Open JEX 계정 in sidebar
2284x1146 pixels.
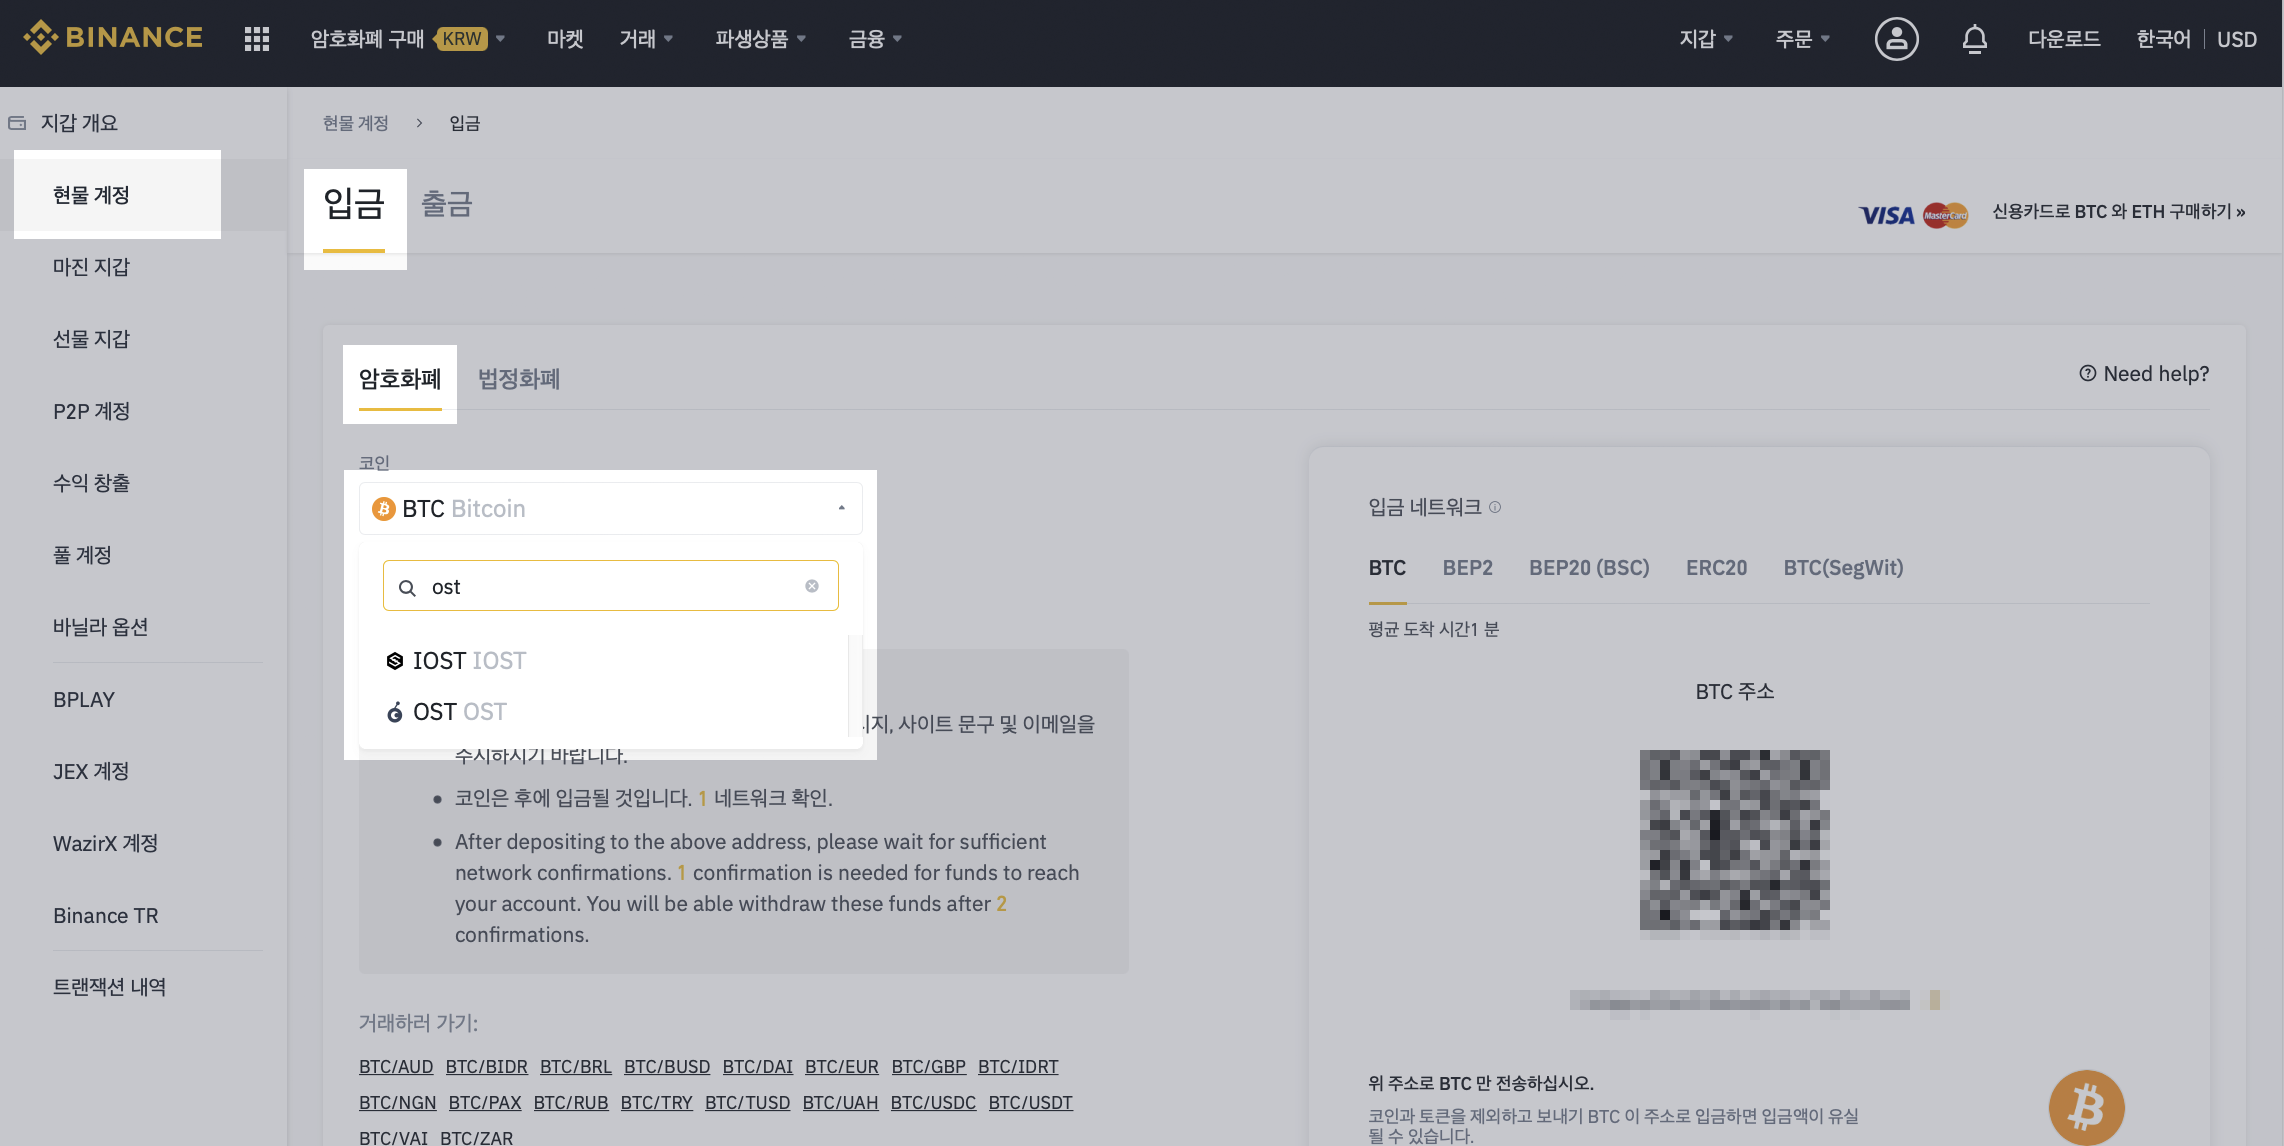click(91, 771)
